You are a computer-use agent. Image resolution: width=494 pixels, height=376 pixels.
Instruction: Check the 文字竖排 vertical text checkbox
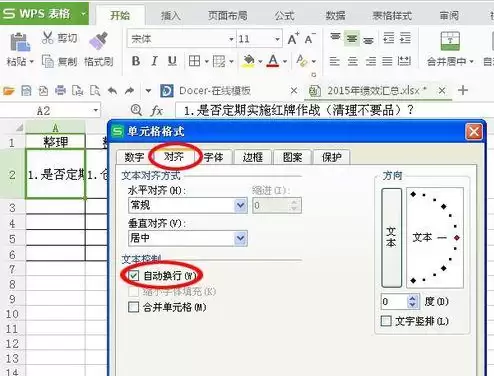386,321
